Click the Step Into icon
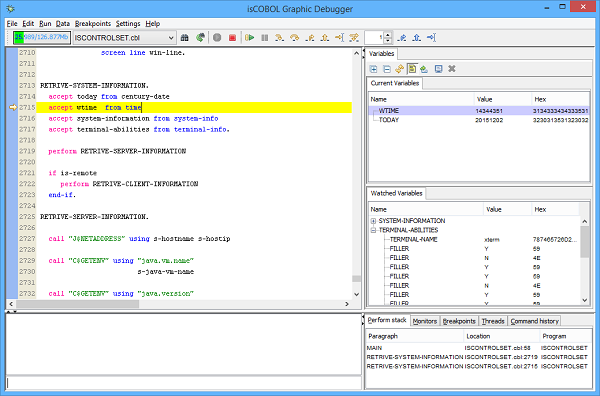This screenshot has height=396, width=600. coord(279,37)
